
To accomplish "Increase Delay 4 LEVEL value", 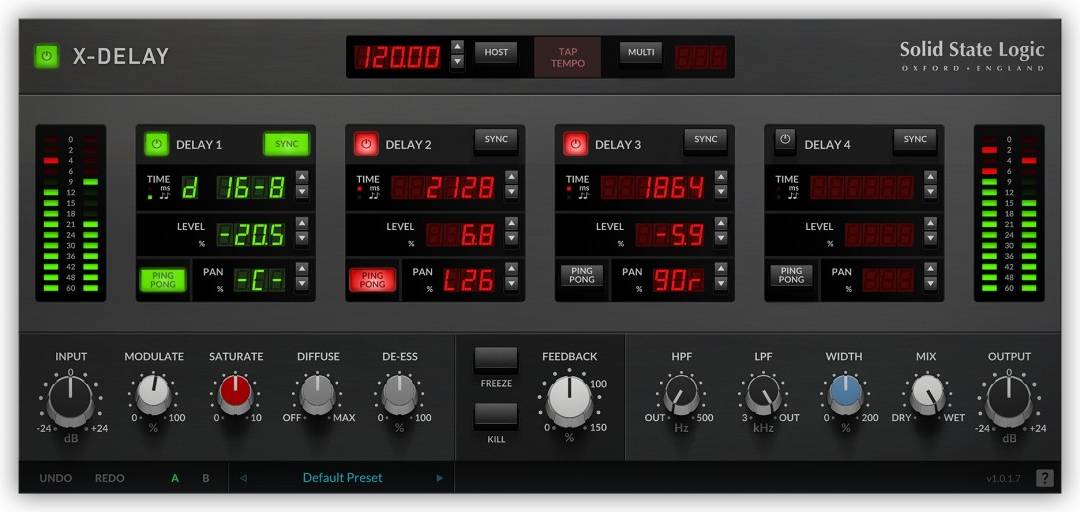I will (931, 223).
